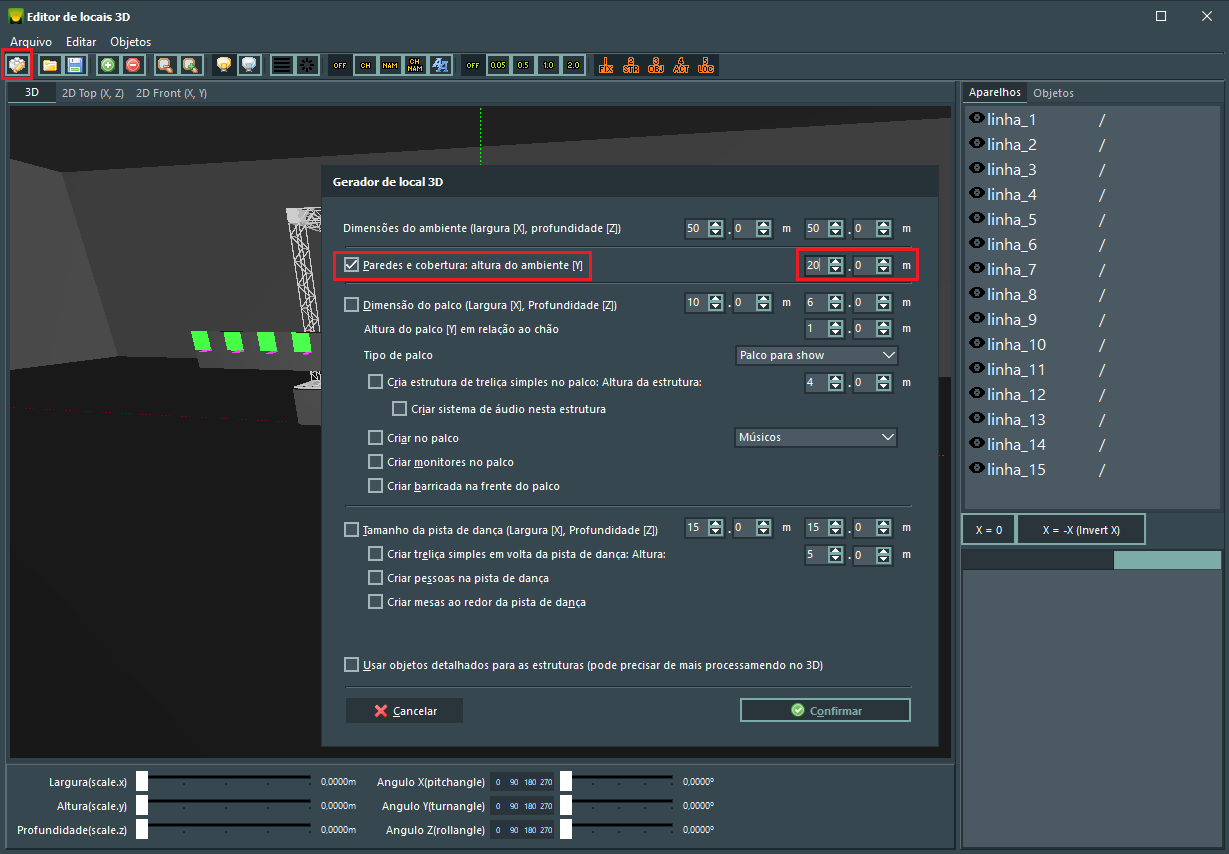Select the orange 1 FIX toolbar icon
The image size is (1229, 854).
pyautogui.click(x=605, y=65)
